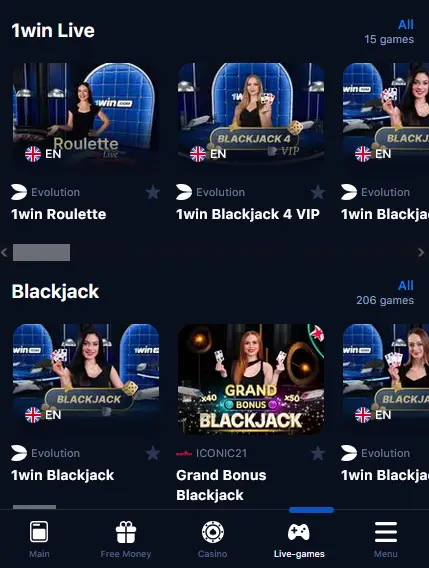This screenshot has width=429, height=568.
Task: Favorite 1win Roulette with star
Action: coord(153,192)
